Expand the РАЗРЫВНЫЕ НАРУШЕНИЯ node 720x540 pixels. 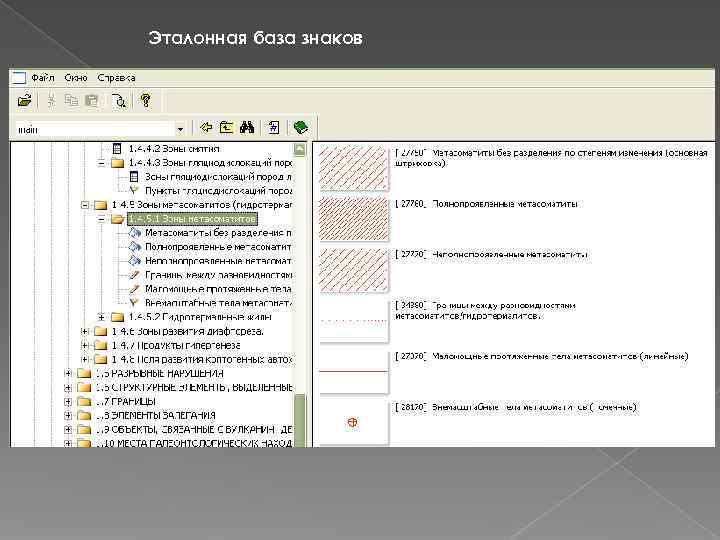coord(68,373)
